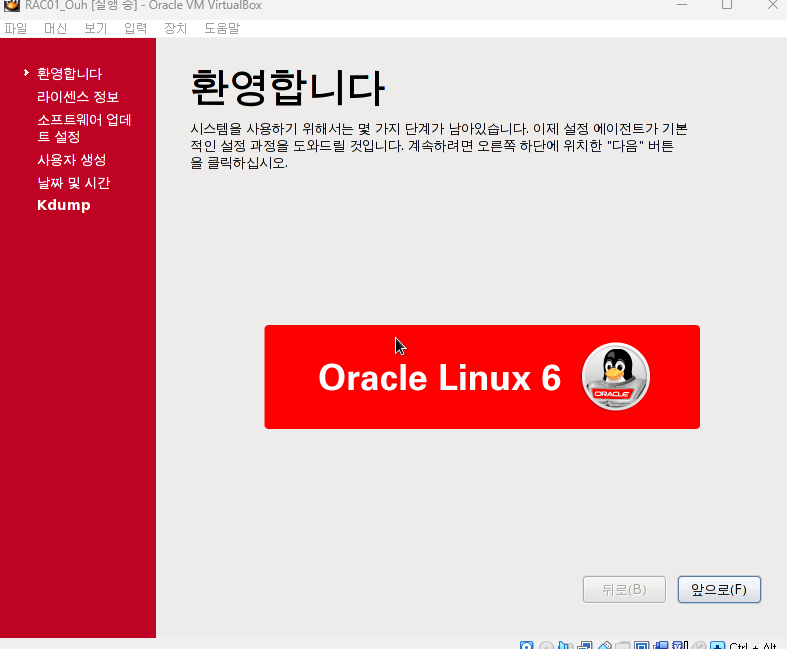
Task: Open the 보기 menu
Action: (95, 29)
